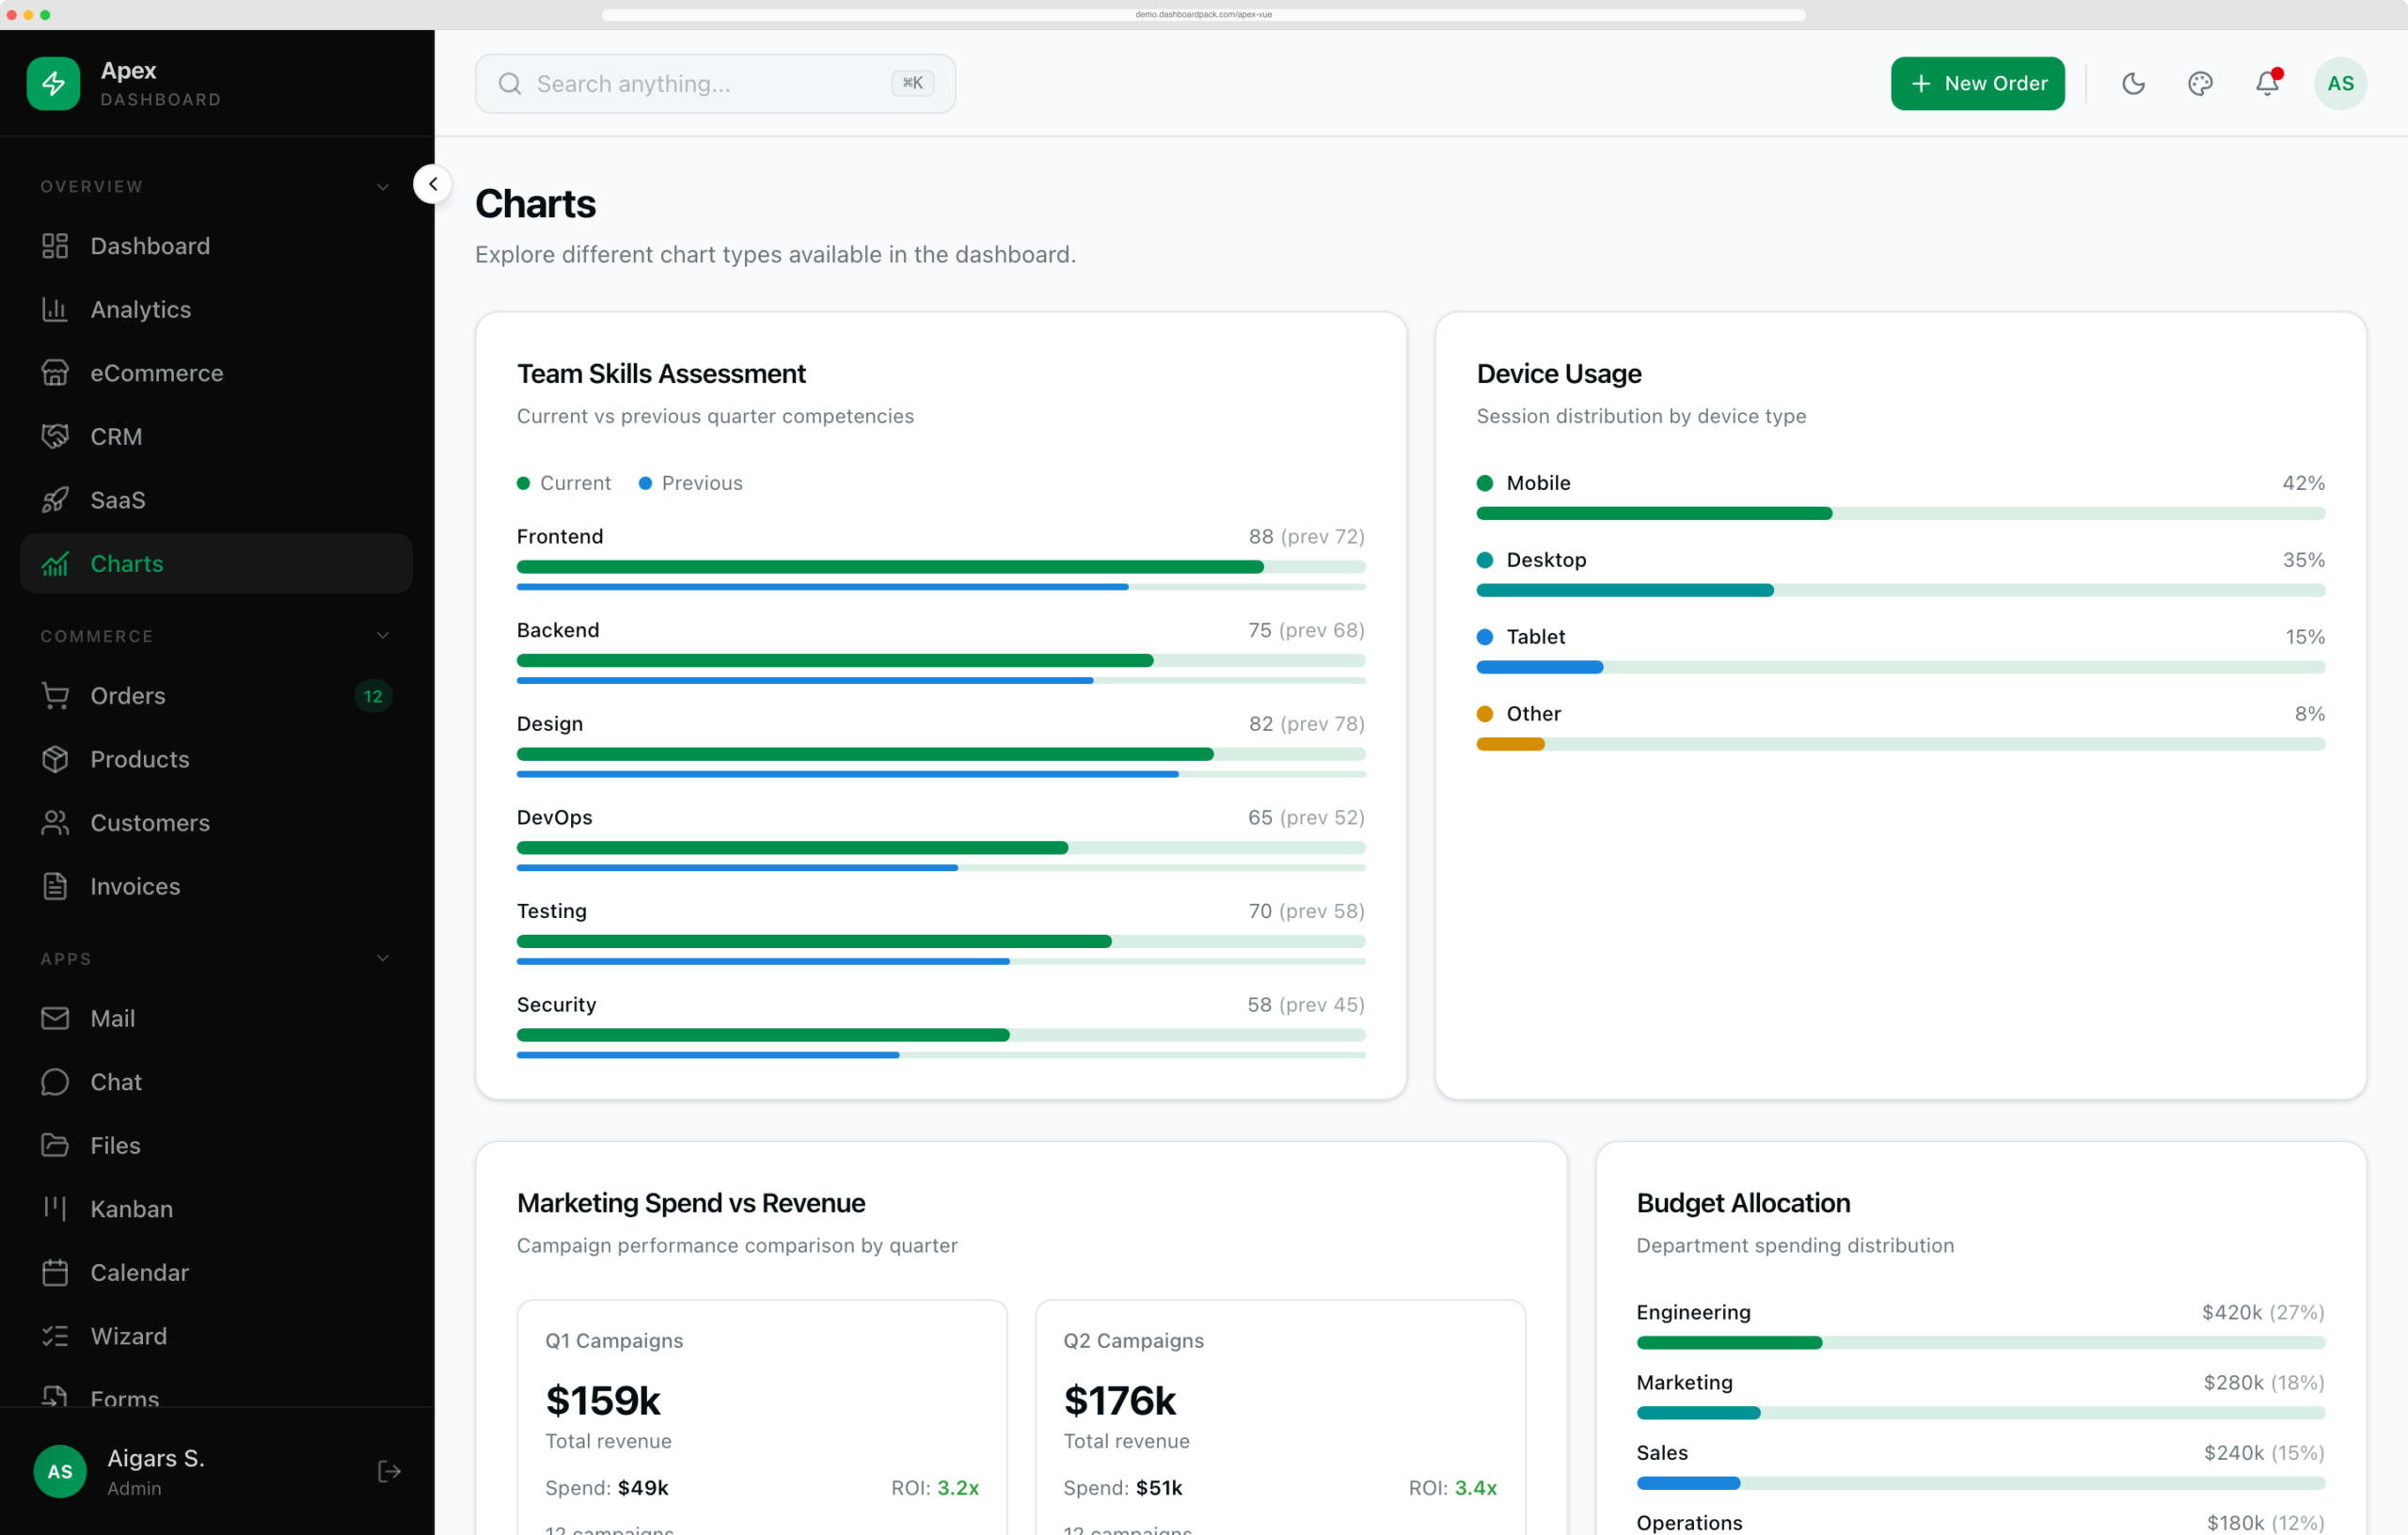Select Orders in sidebar

tap(216, 695)
